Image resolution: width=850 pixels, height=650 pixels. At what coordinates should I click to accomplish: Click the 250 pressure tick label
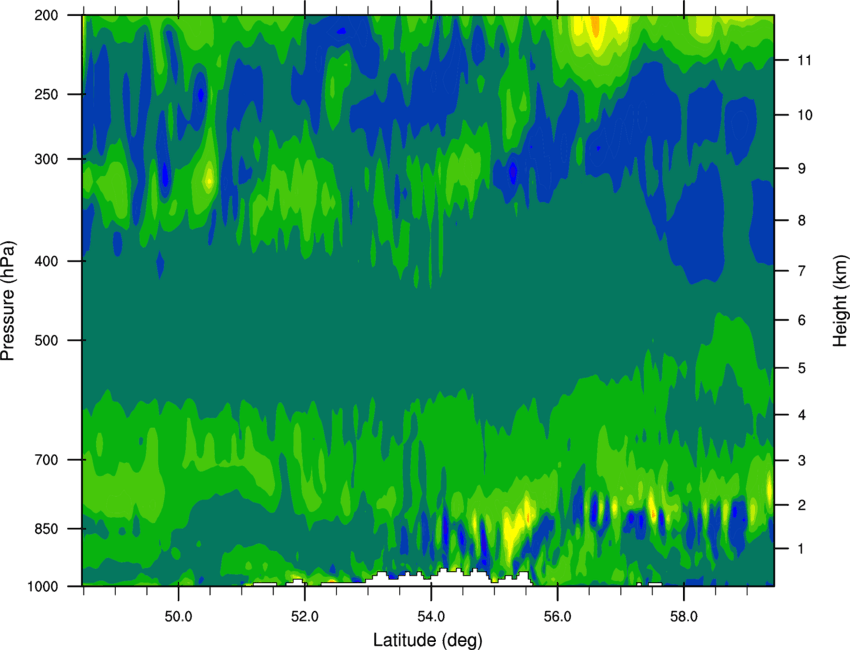[46, 94]
